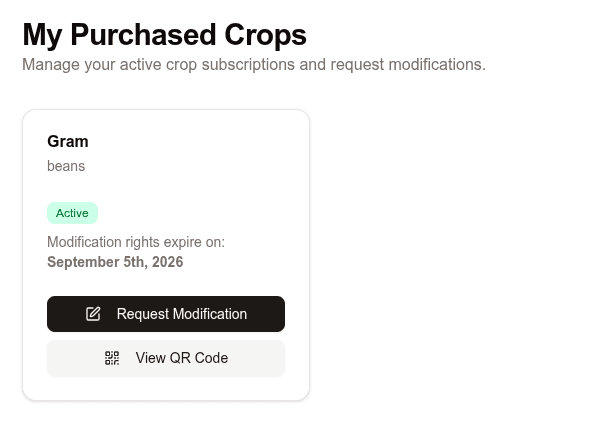Select the Gram crop title
The width and height of the screenshot is (607, 425).
click(x=68, y=141)
